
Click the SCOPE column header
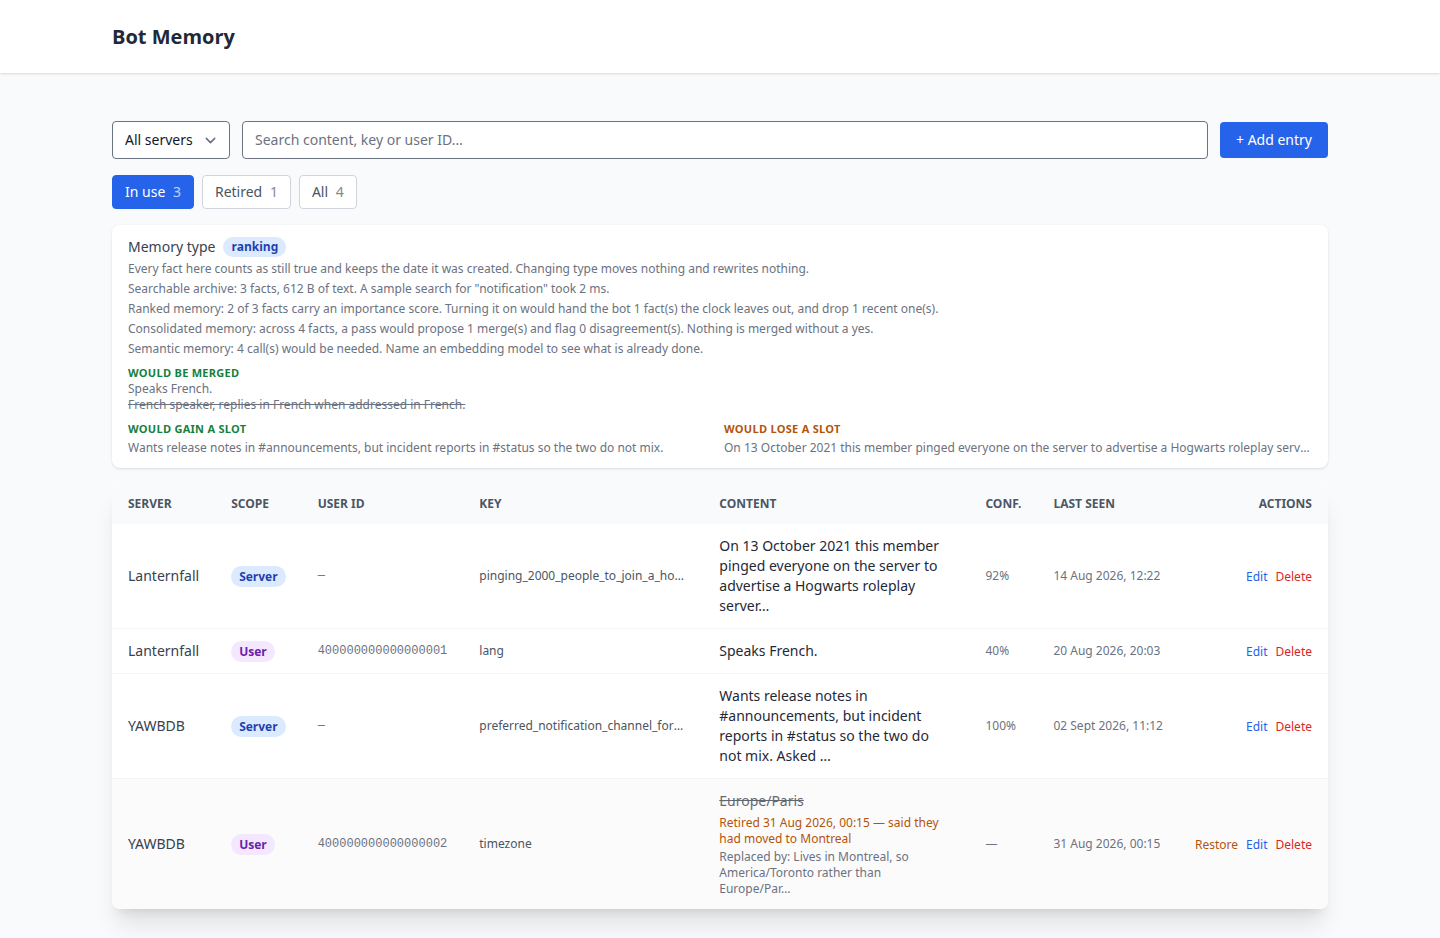pyautogui.click(x=250, y=504)
